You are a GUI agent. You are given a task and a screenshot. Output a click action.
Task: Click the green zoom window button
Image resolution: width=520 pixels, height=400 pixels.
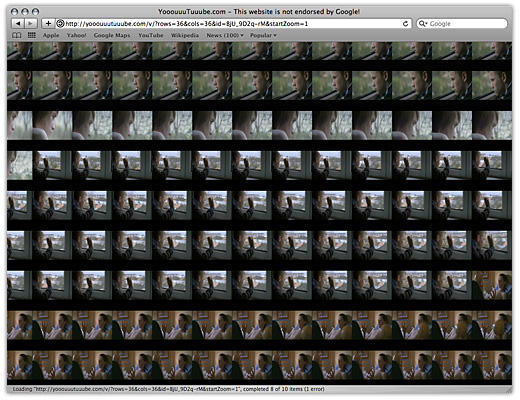point(35,12)
